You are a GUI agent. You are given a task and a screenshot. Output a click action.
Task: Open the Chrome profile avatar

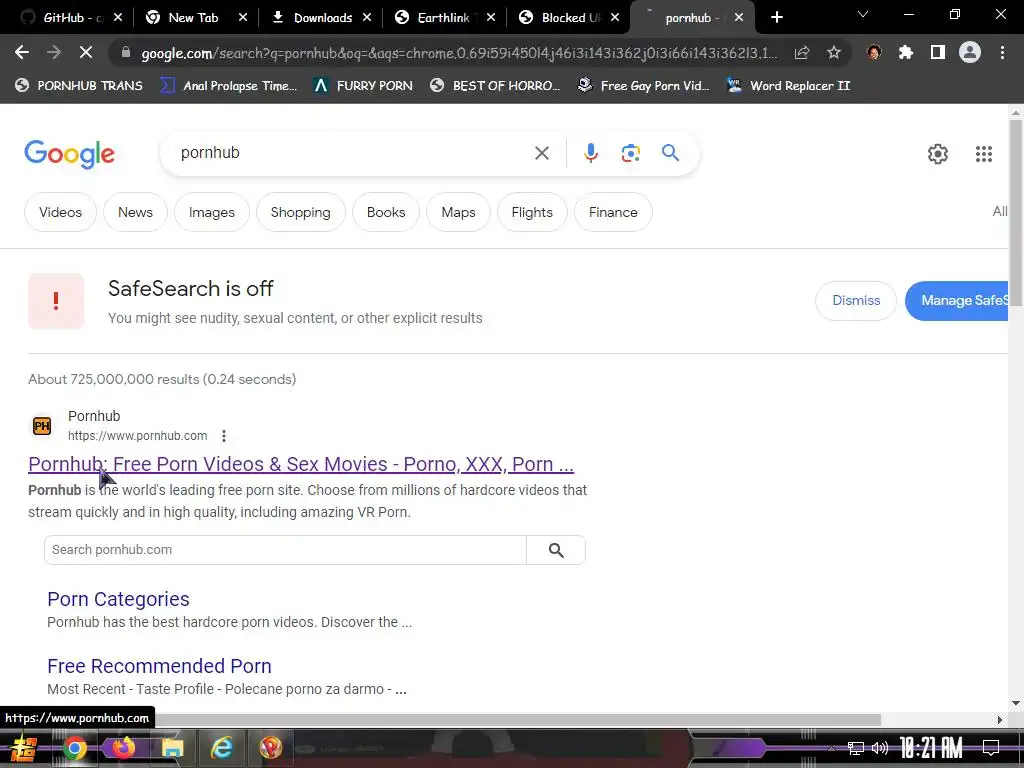[x=970, y=52]
